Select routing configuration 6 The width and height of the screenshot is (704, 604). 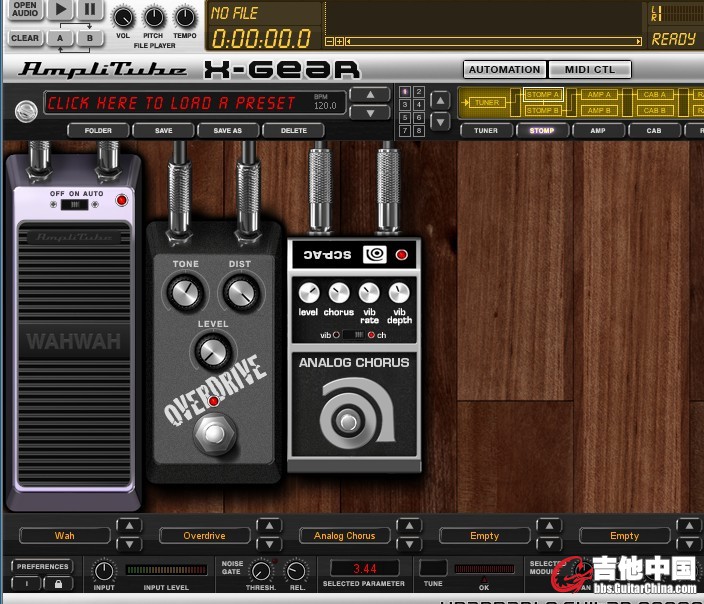[x=418, y=118]
